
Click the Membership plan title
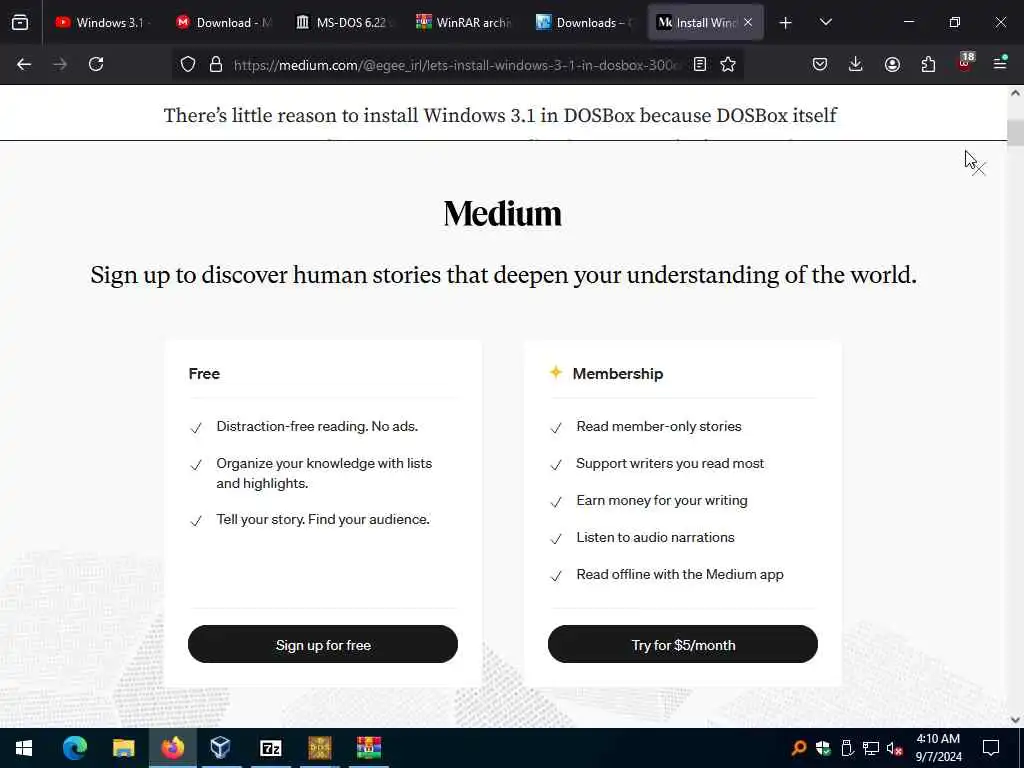[x=618, y=374]
